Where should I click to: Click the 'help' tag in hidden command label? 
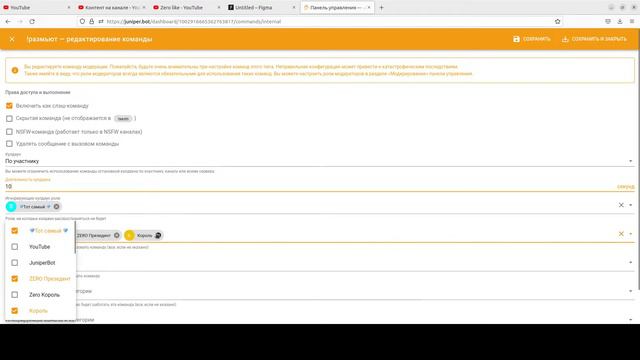click(123, 119)
